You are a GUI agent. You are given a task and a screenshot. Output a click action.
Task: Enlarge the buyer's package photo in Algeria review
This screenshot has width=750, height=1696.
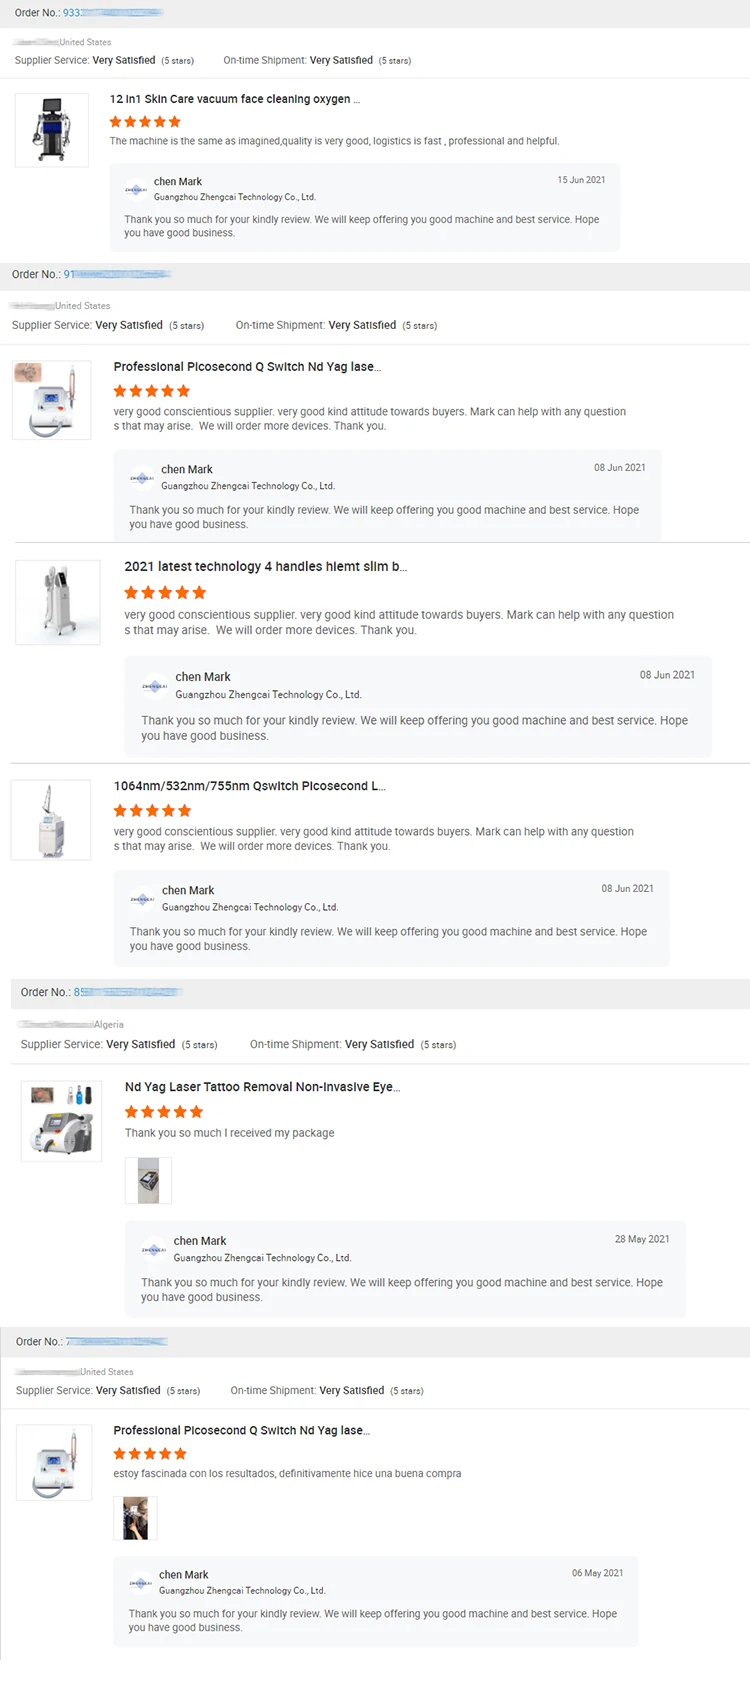(148, 1181)
